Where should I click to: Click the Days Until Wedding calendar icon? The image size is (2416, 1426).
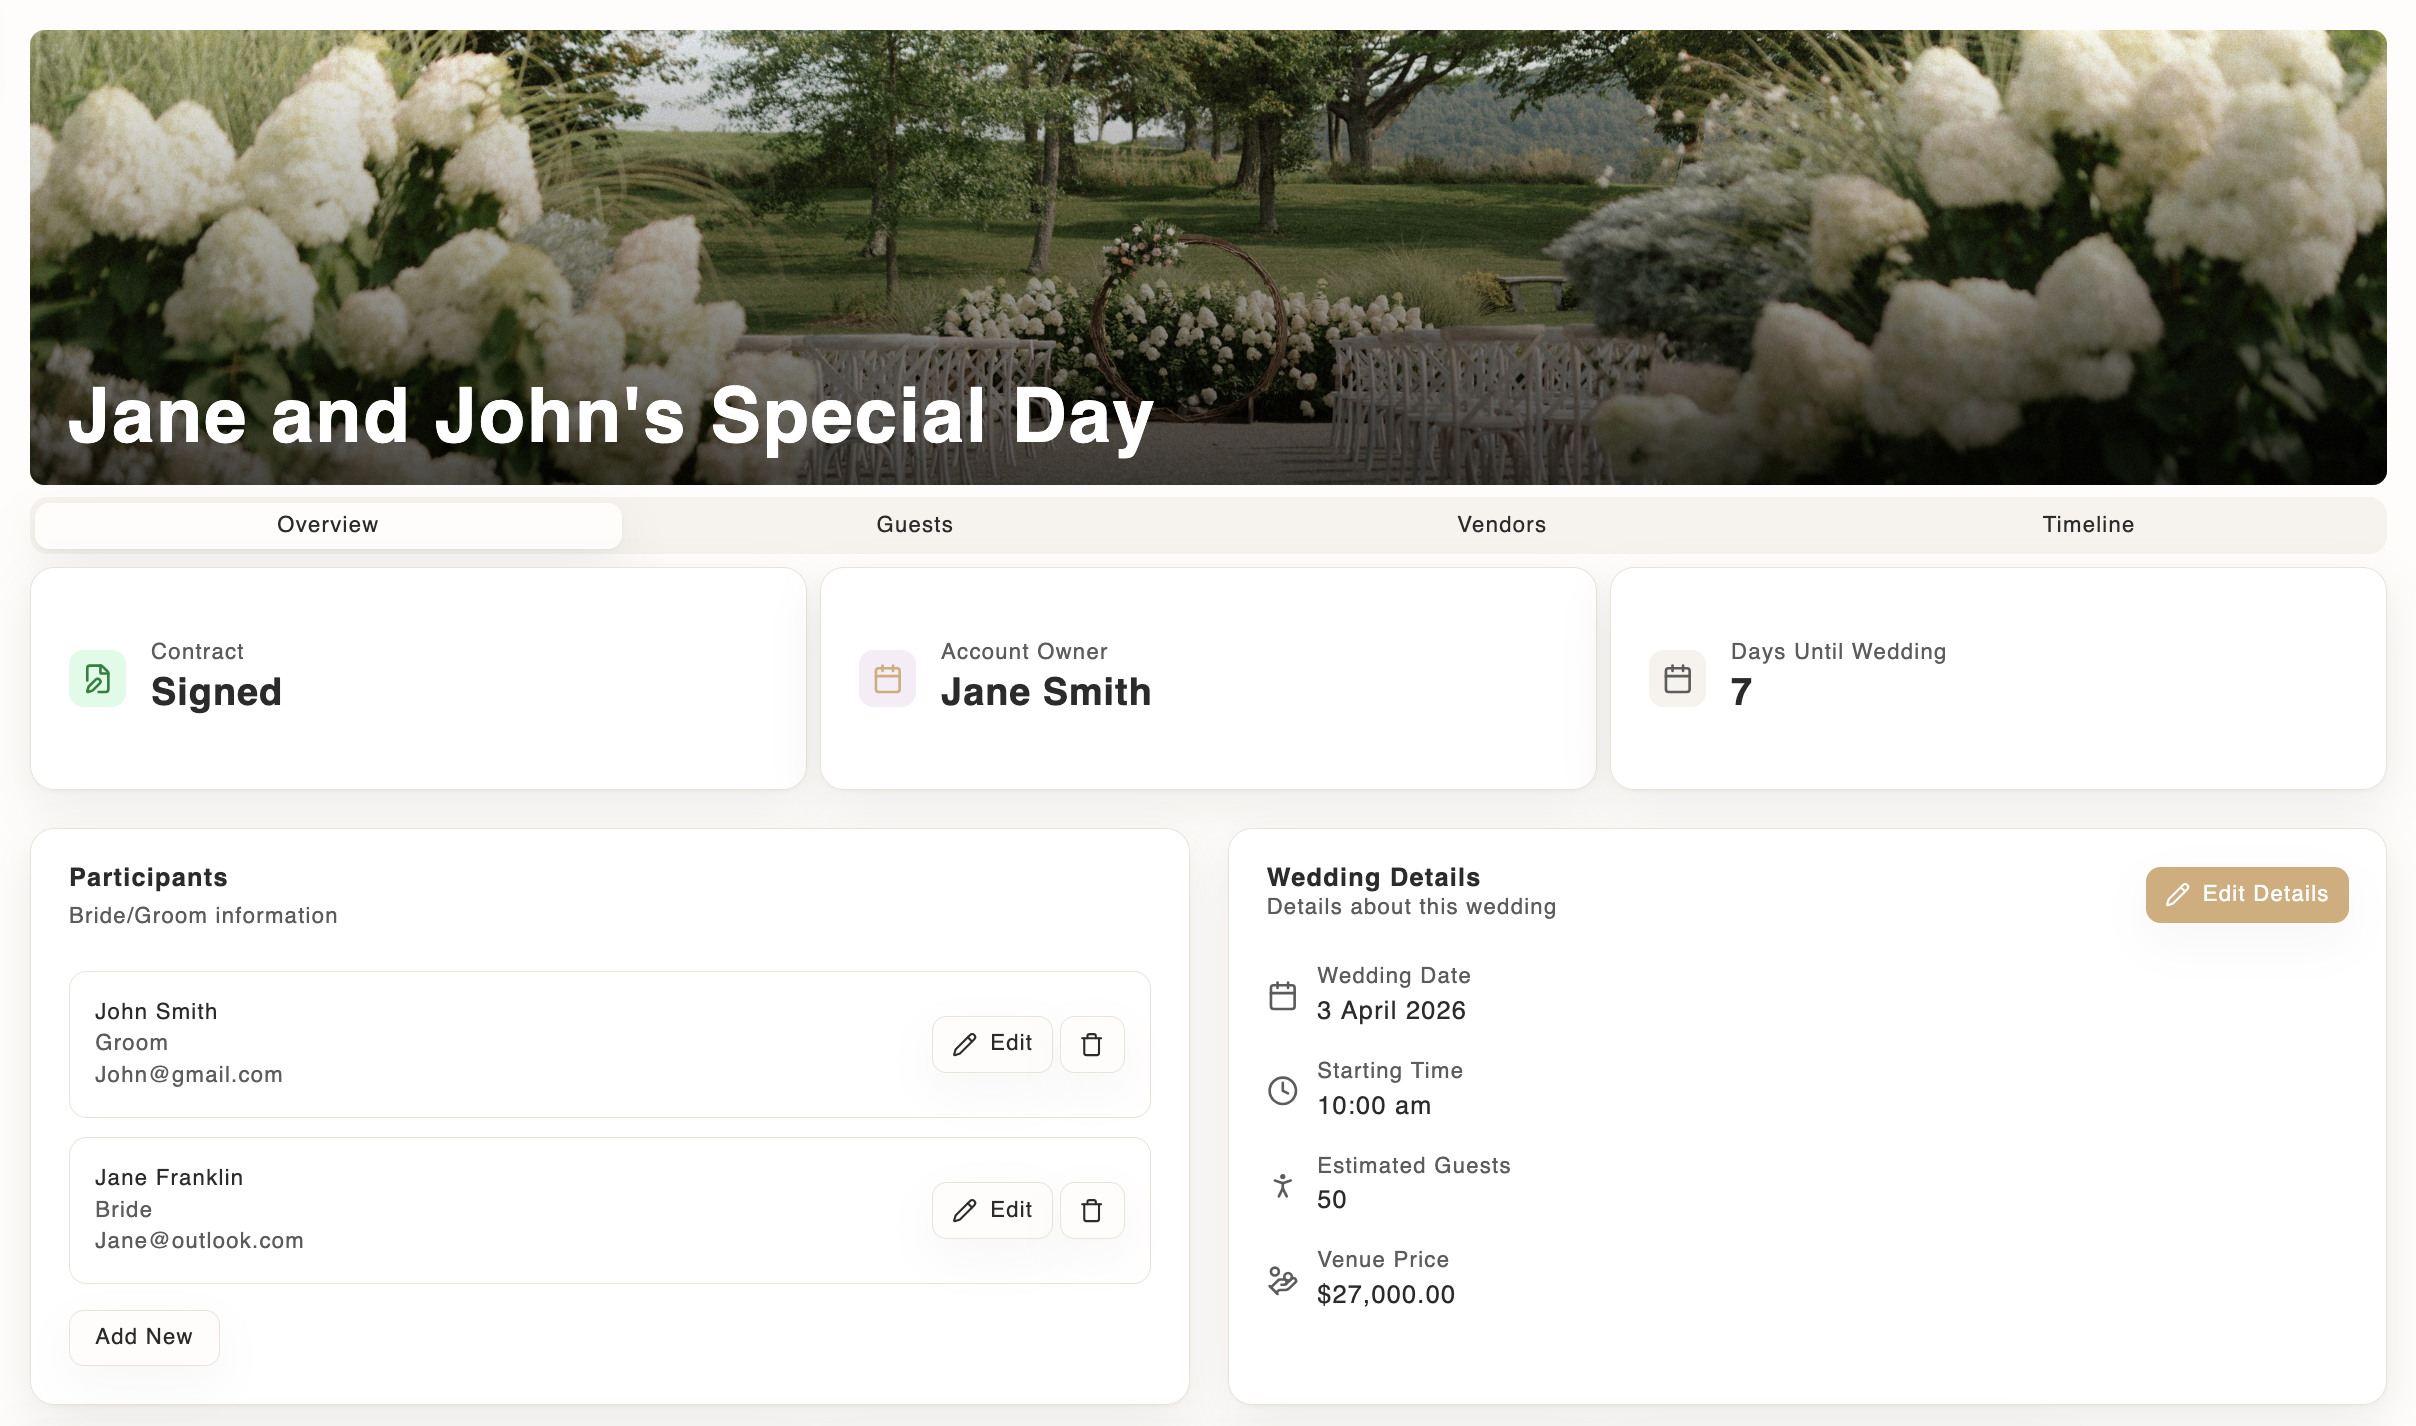(1677, 678)
